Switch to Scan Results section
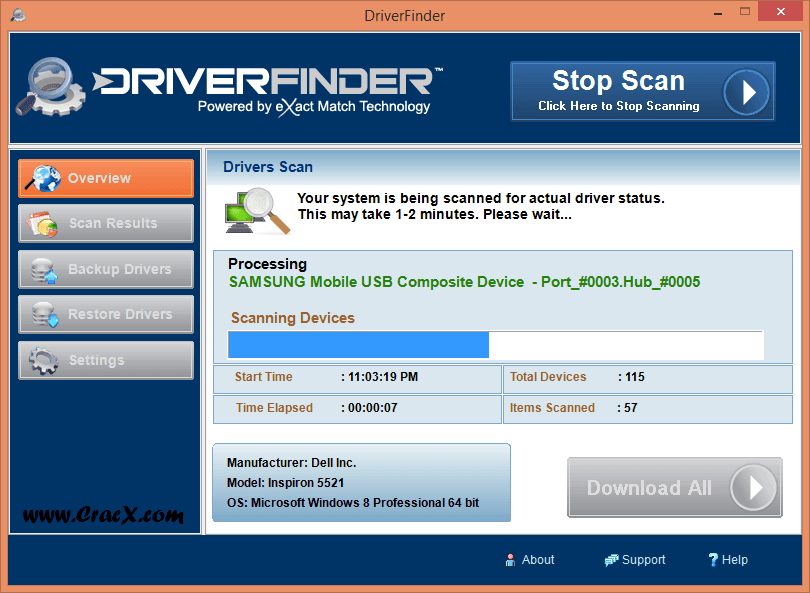This screenshot has width=810, height=593. pos(112,224)
